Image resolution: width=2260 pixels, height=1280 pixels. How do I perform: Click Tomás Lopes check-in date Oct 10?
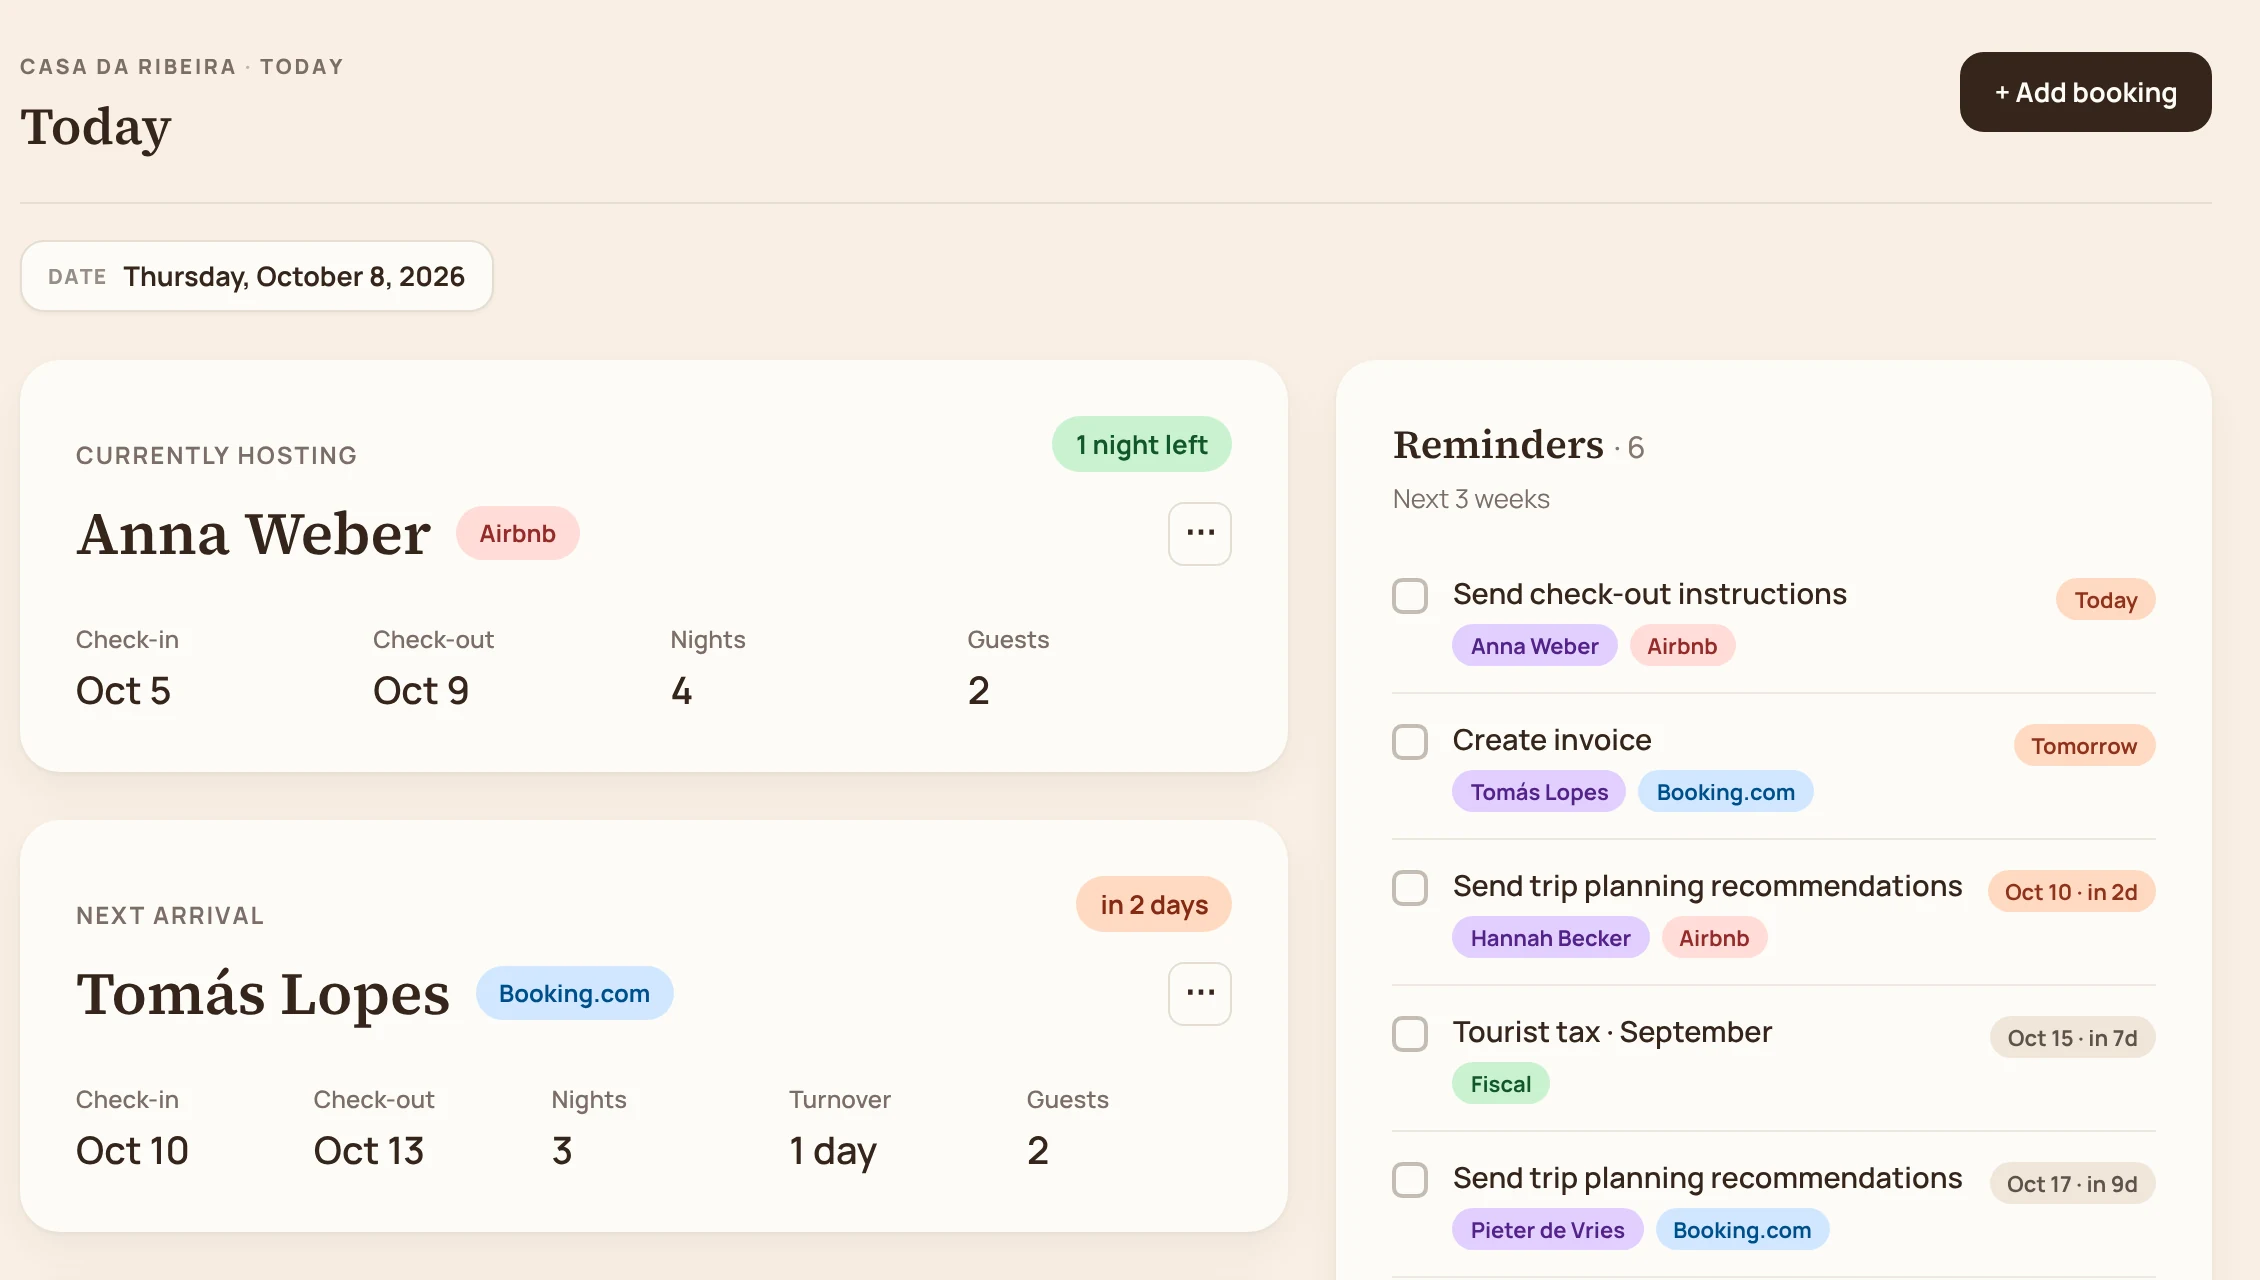pos(132,1150)
